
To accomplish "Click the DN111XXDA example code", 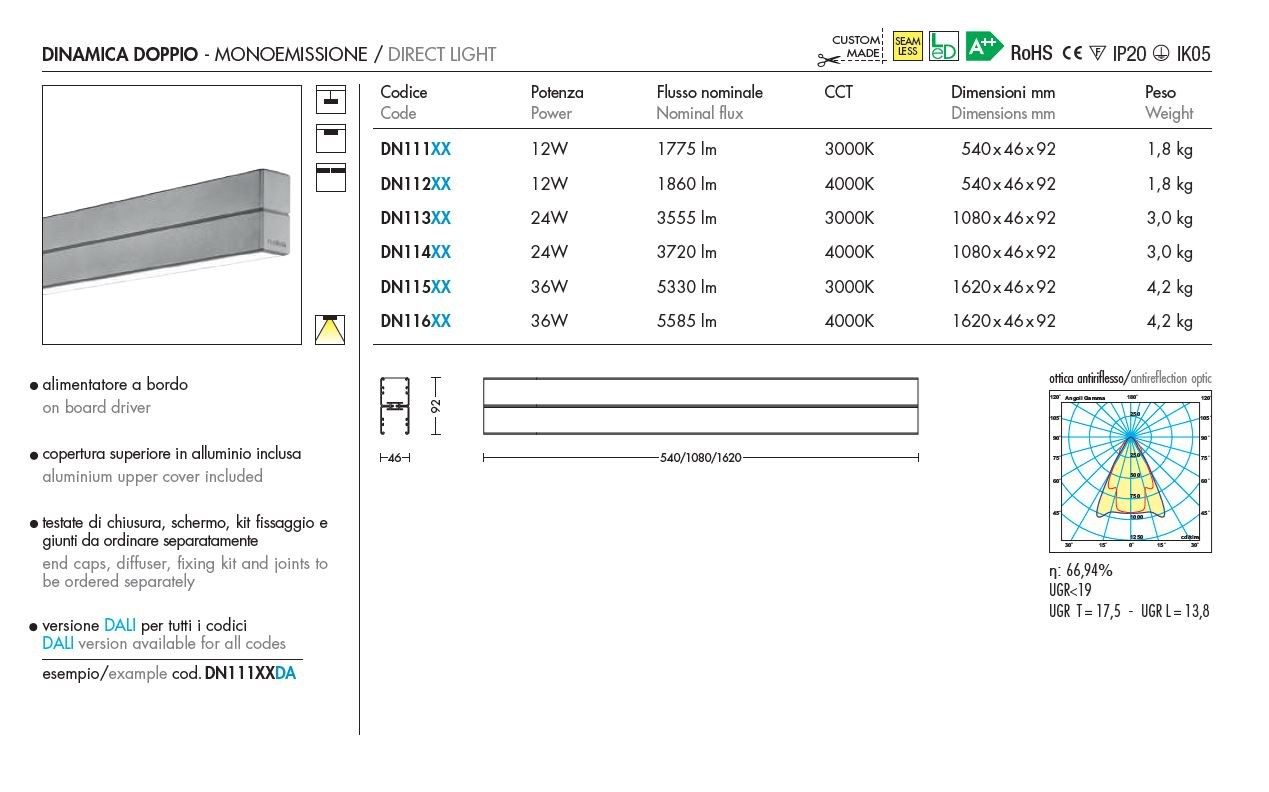I will click(250, 674).
